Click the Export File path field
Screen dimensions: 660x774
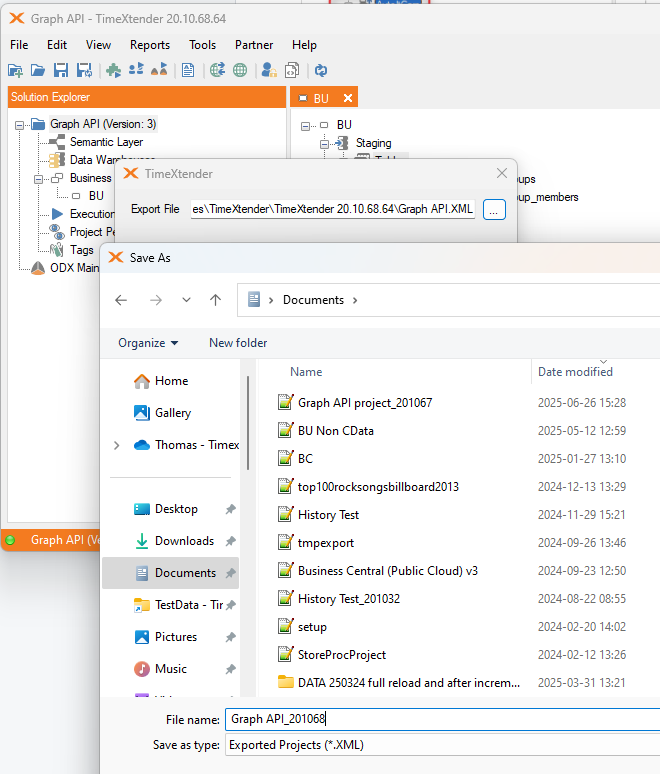pyautogui.click(x=333, y=209)
